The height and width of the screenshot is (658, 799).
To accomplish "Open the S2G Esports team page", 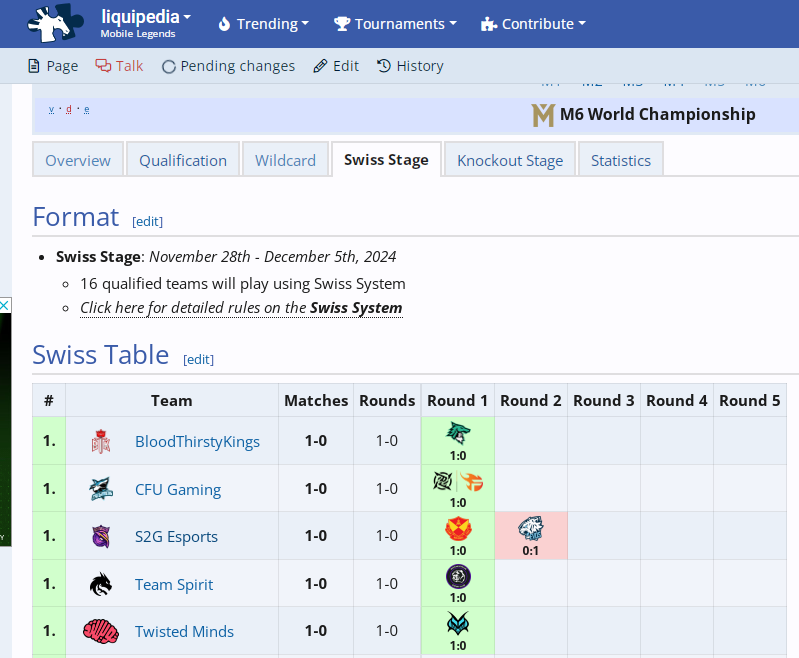I will [x=176, y=537].
